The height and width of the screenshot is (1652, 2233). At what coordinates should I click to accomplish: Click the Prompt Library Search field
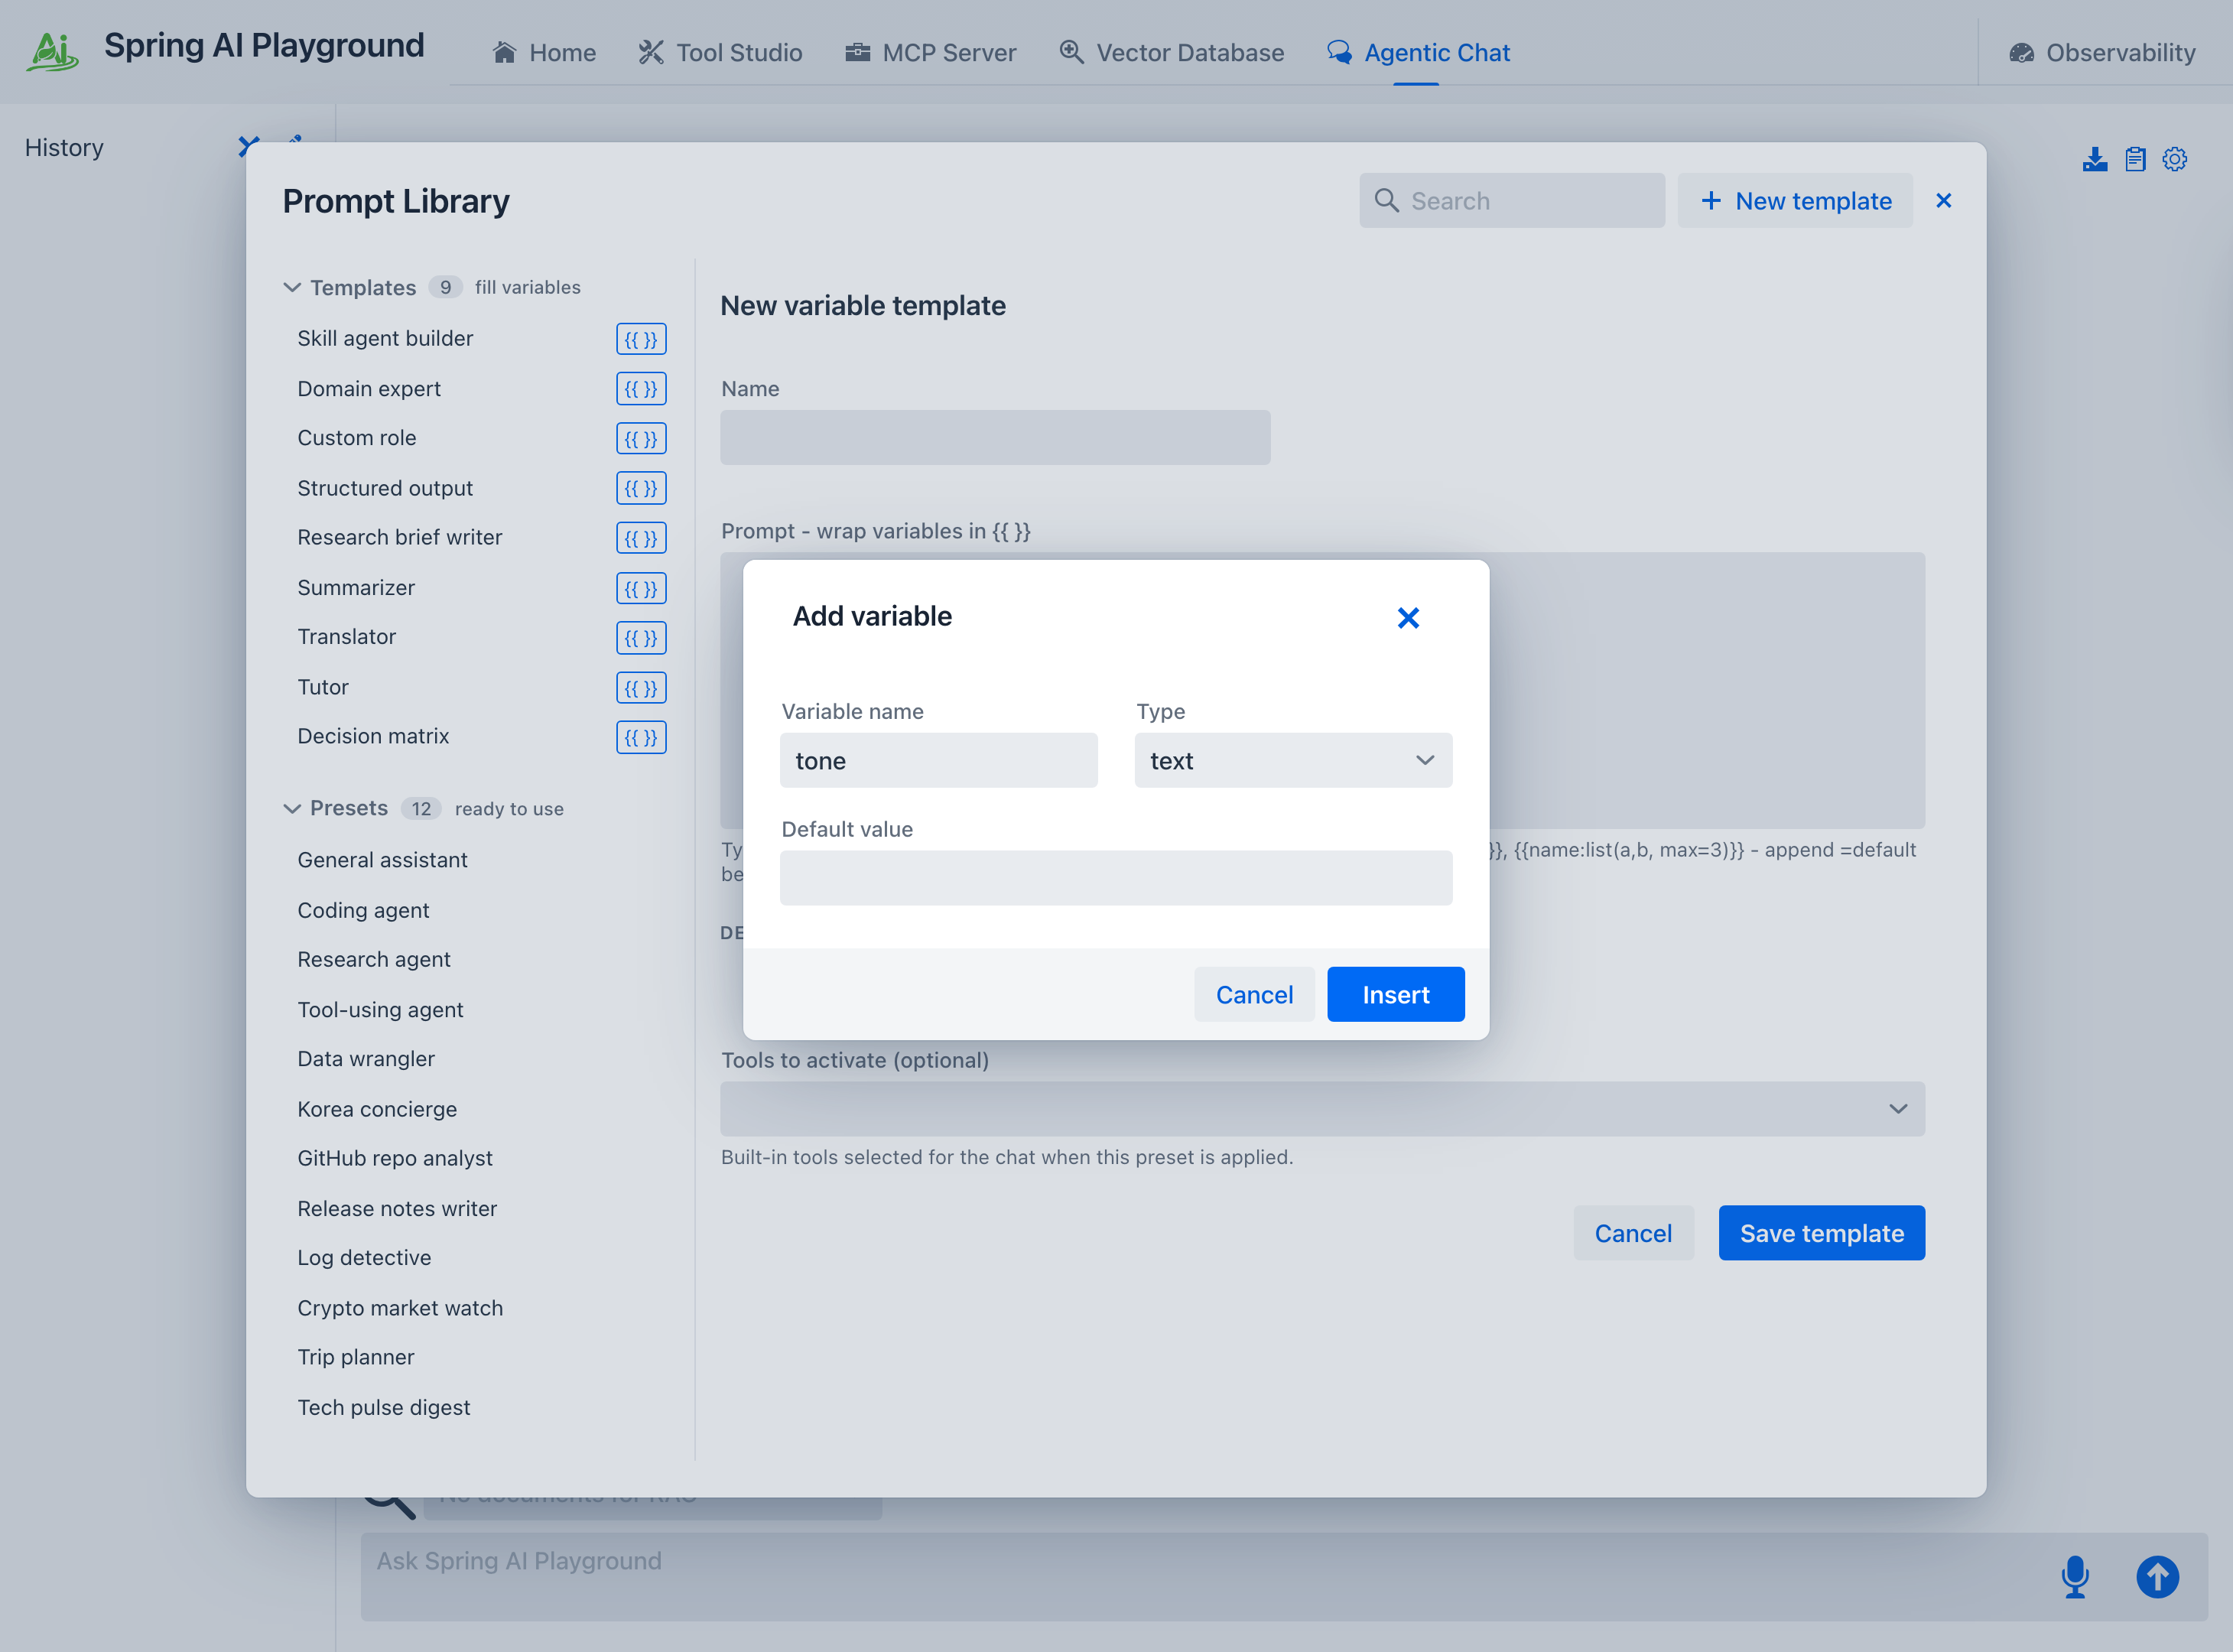click(1511, 200)
